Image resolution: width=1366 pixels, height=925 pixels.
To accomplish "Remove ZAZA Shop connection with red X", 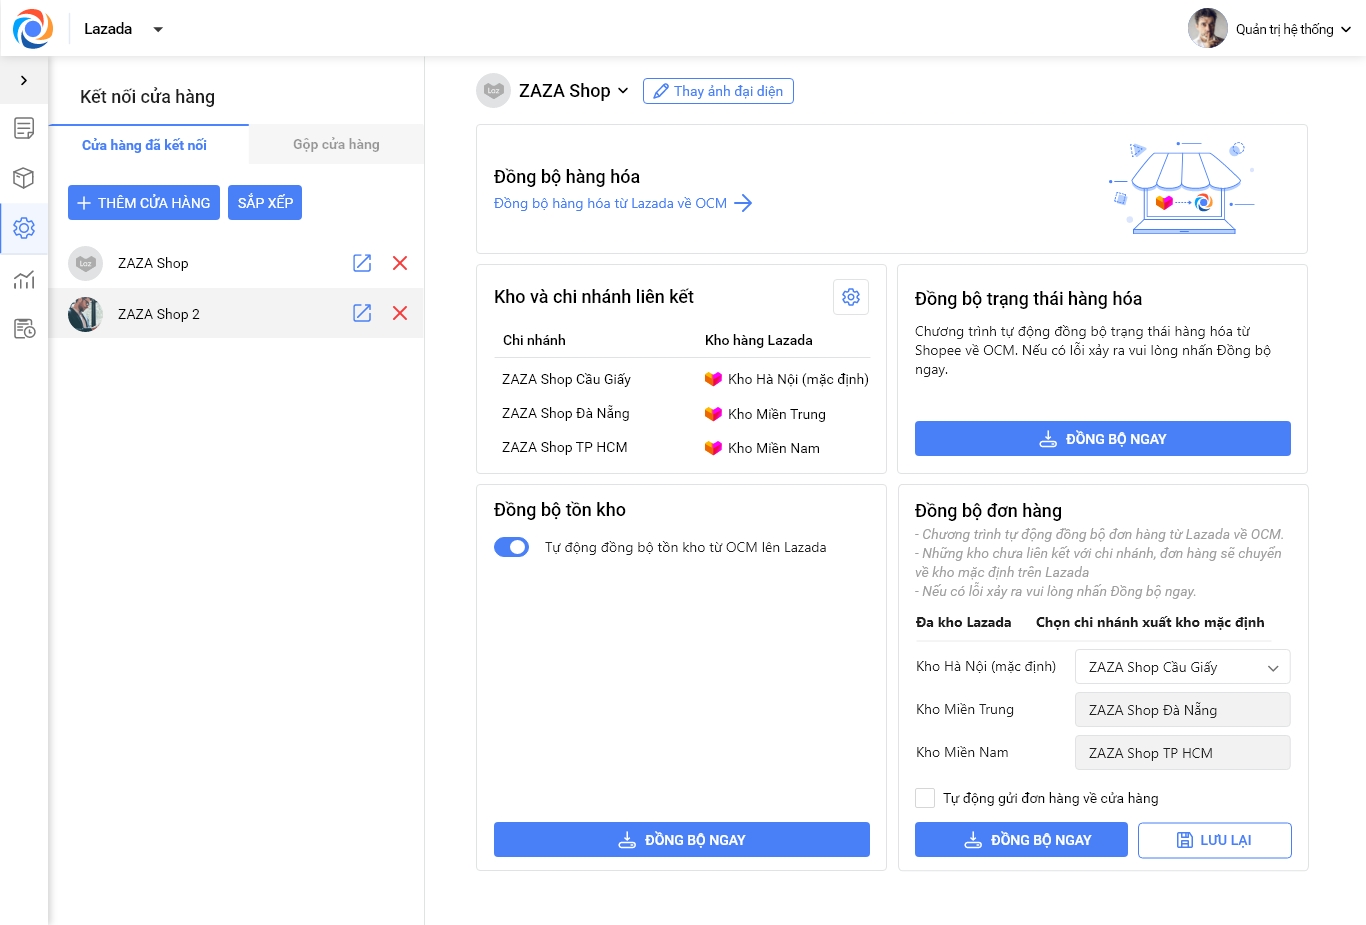I will (400, 263).
